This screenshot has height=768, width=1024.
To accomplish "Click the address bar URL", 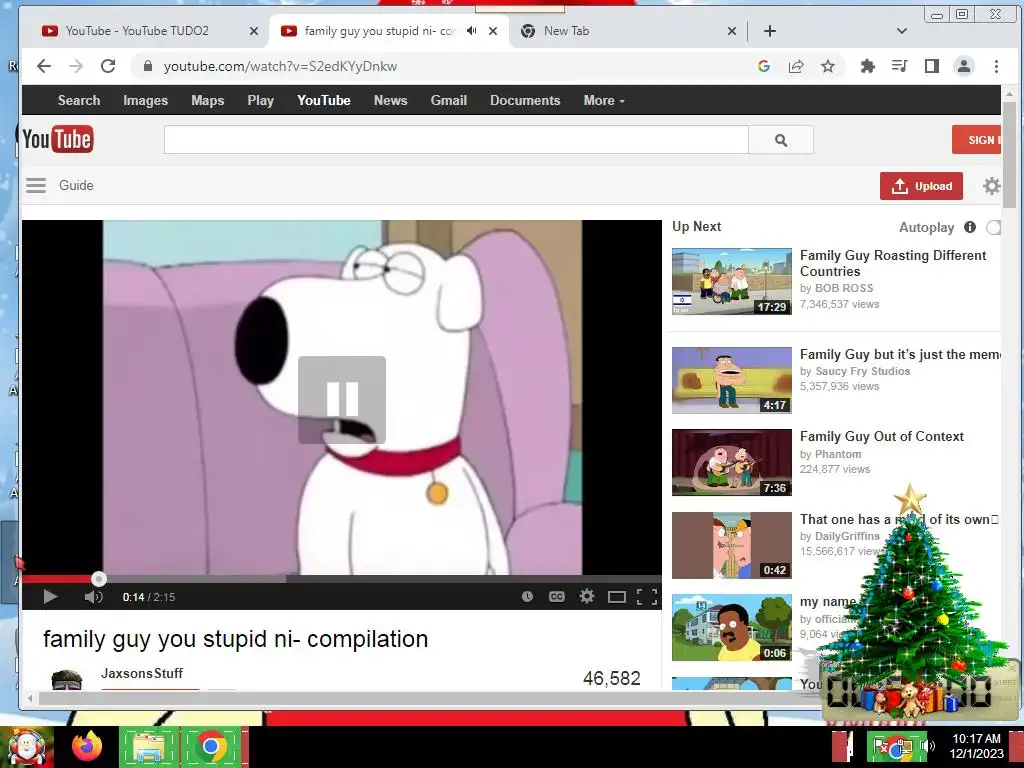I will [280, 66].
